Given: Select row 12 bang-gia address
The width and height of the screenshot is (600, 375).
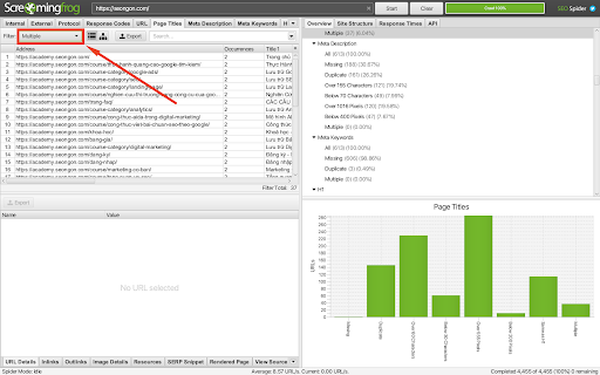Looking at the screenshot, I should (64, 139).
